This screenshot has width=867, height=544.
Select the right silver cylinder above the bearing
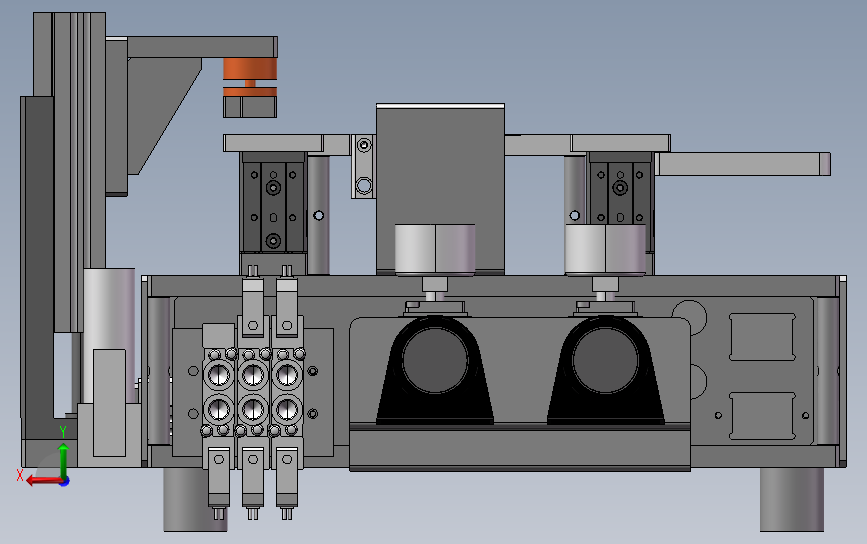[605, 250]
